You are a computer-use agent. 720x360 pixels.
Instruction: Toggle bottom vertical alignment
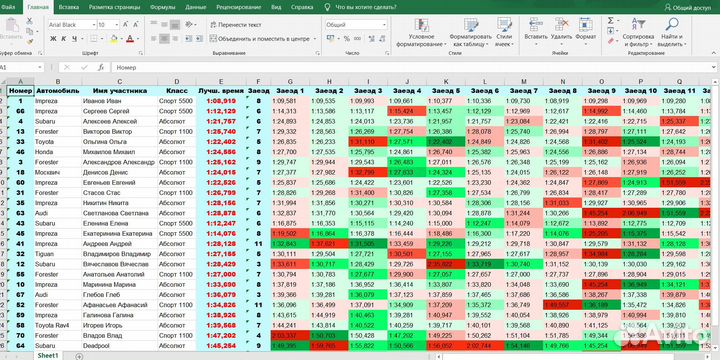click(x=175, y=25)
